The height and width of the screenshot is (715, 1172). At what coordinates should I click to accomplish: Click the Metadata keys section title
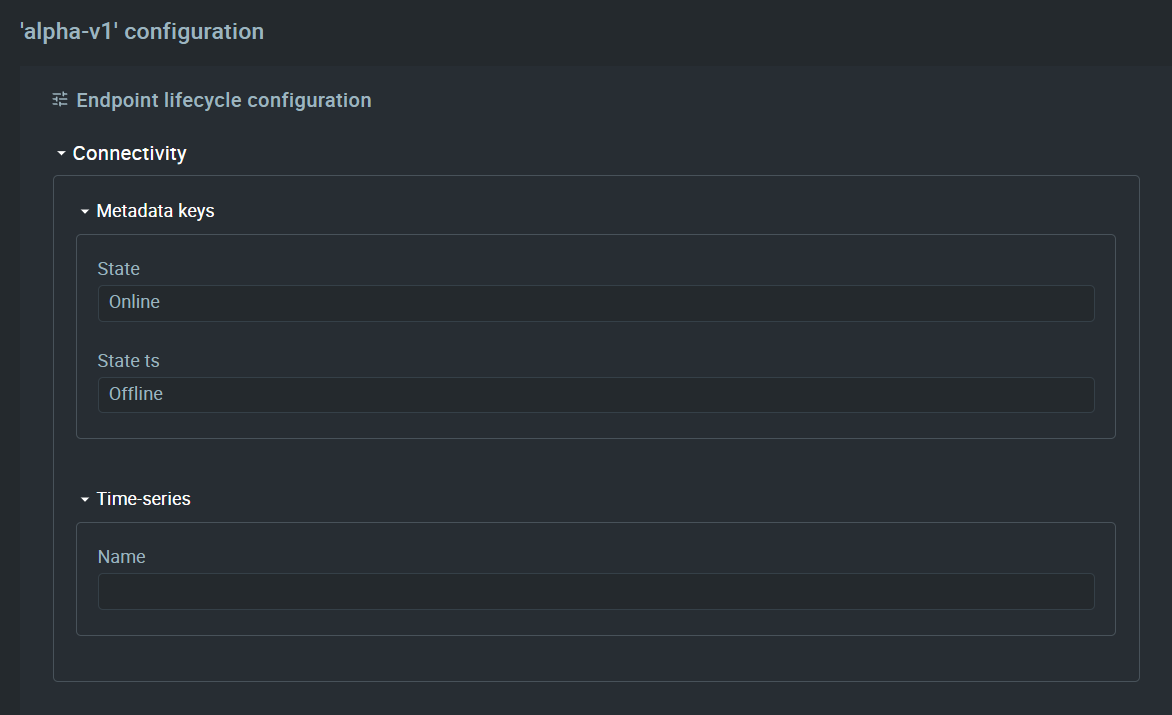tap(155, 211)
